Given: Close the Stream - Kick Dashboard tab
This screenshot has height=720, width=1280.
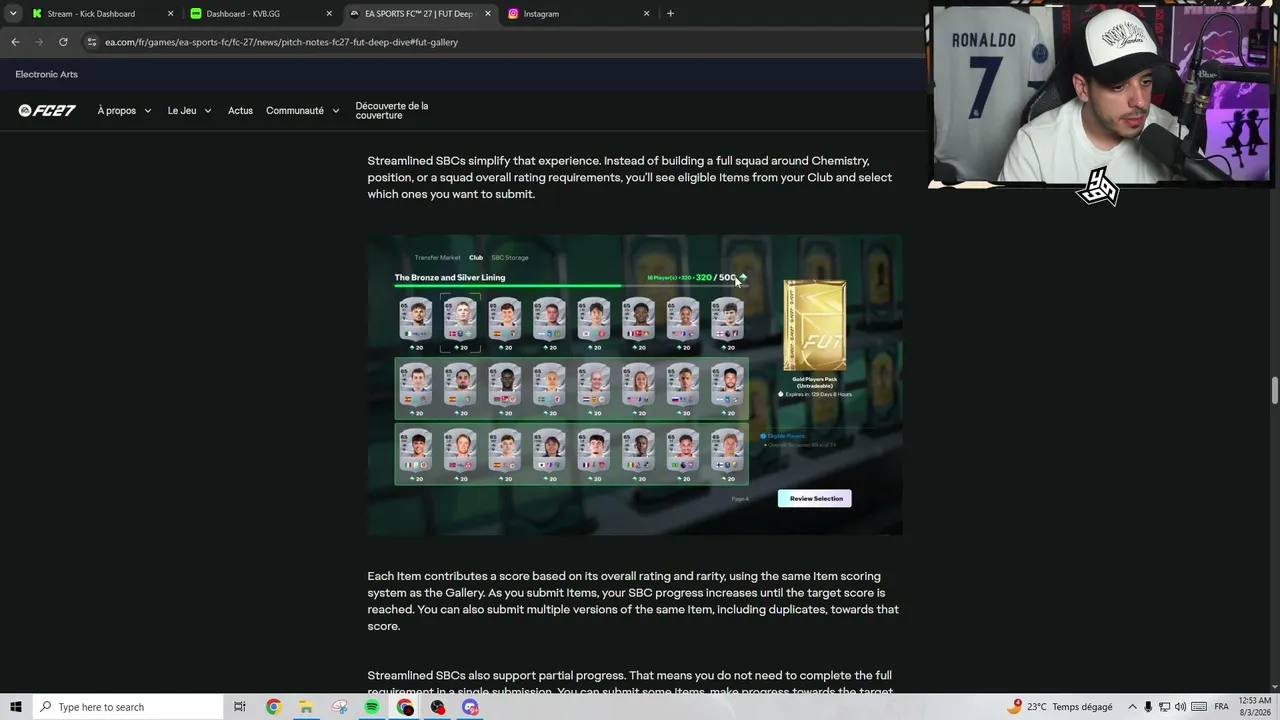Looking at the screenshot, I should click(170, 14).
